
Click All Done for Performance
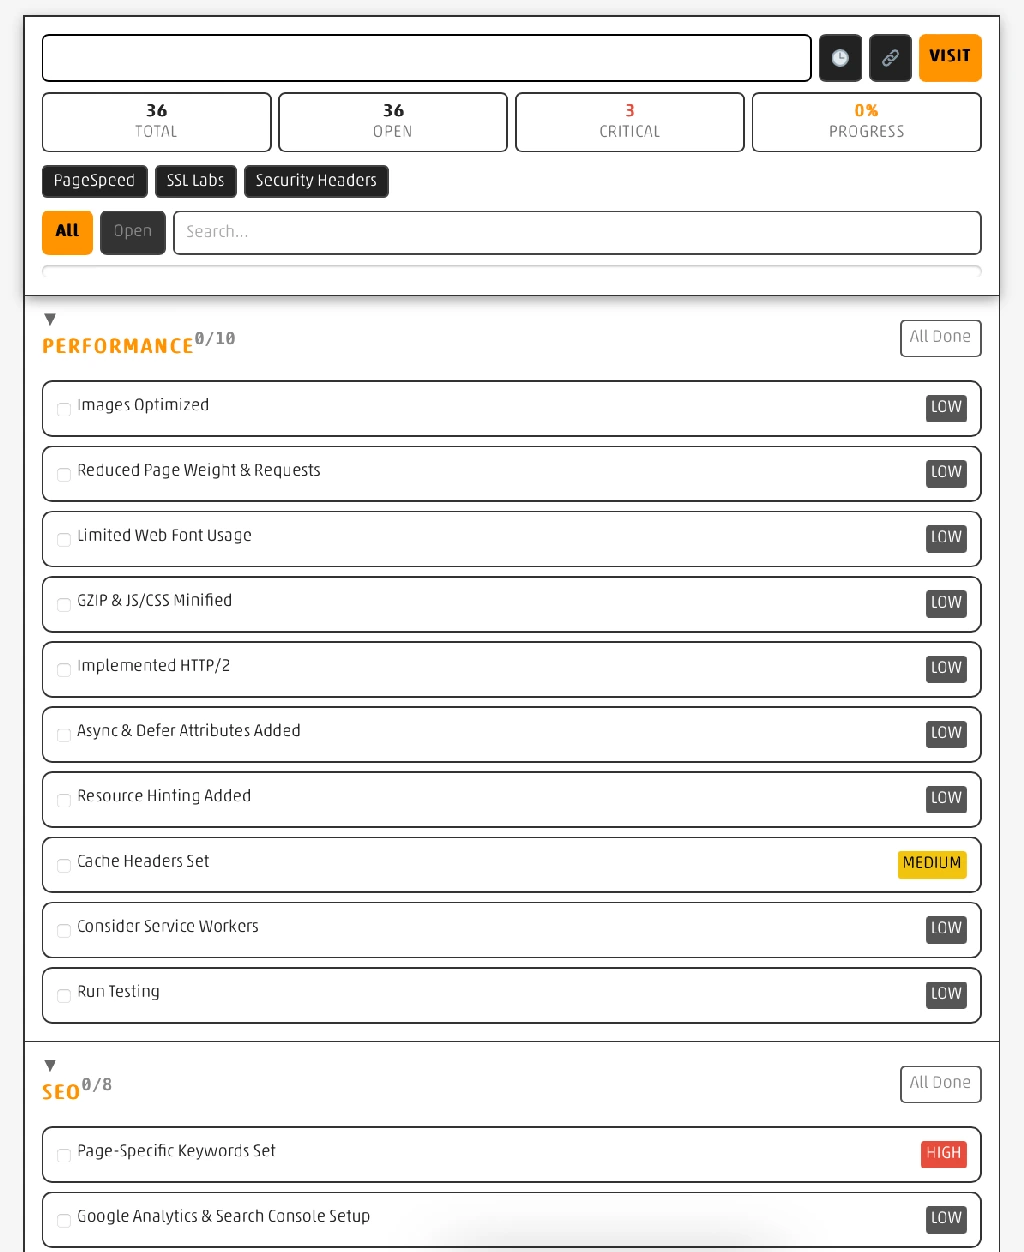tap(940, 338)
